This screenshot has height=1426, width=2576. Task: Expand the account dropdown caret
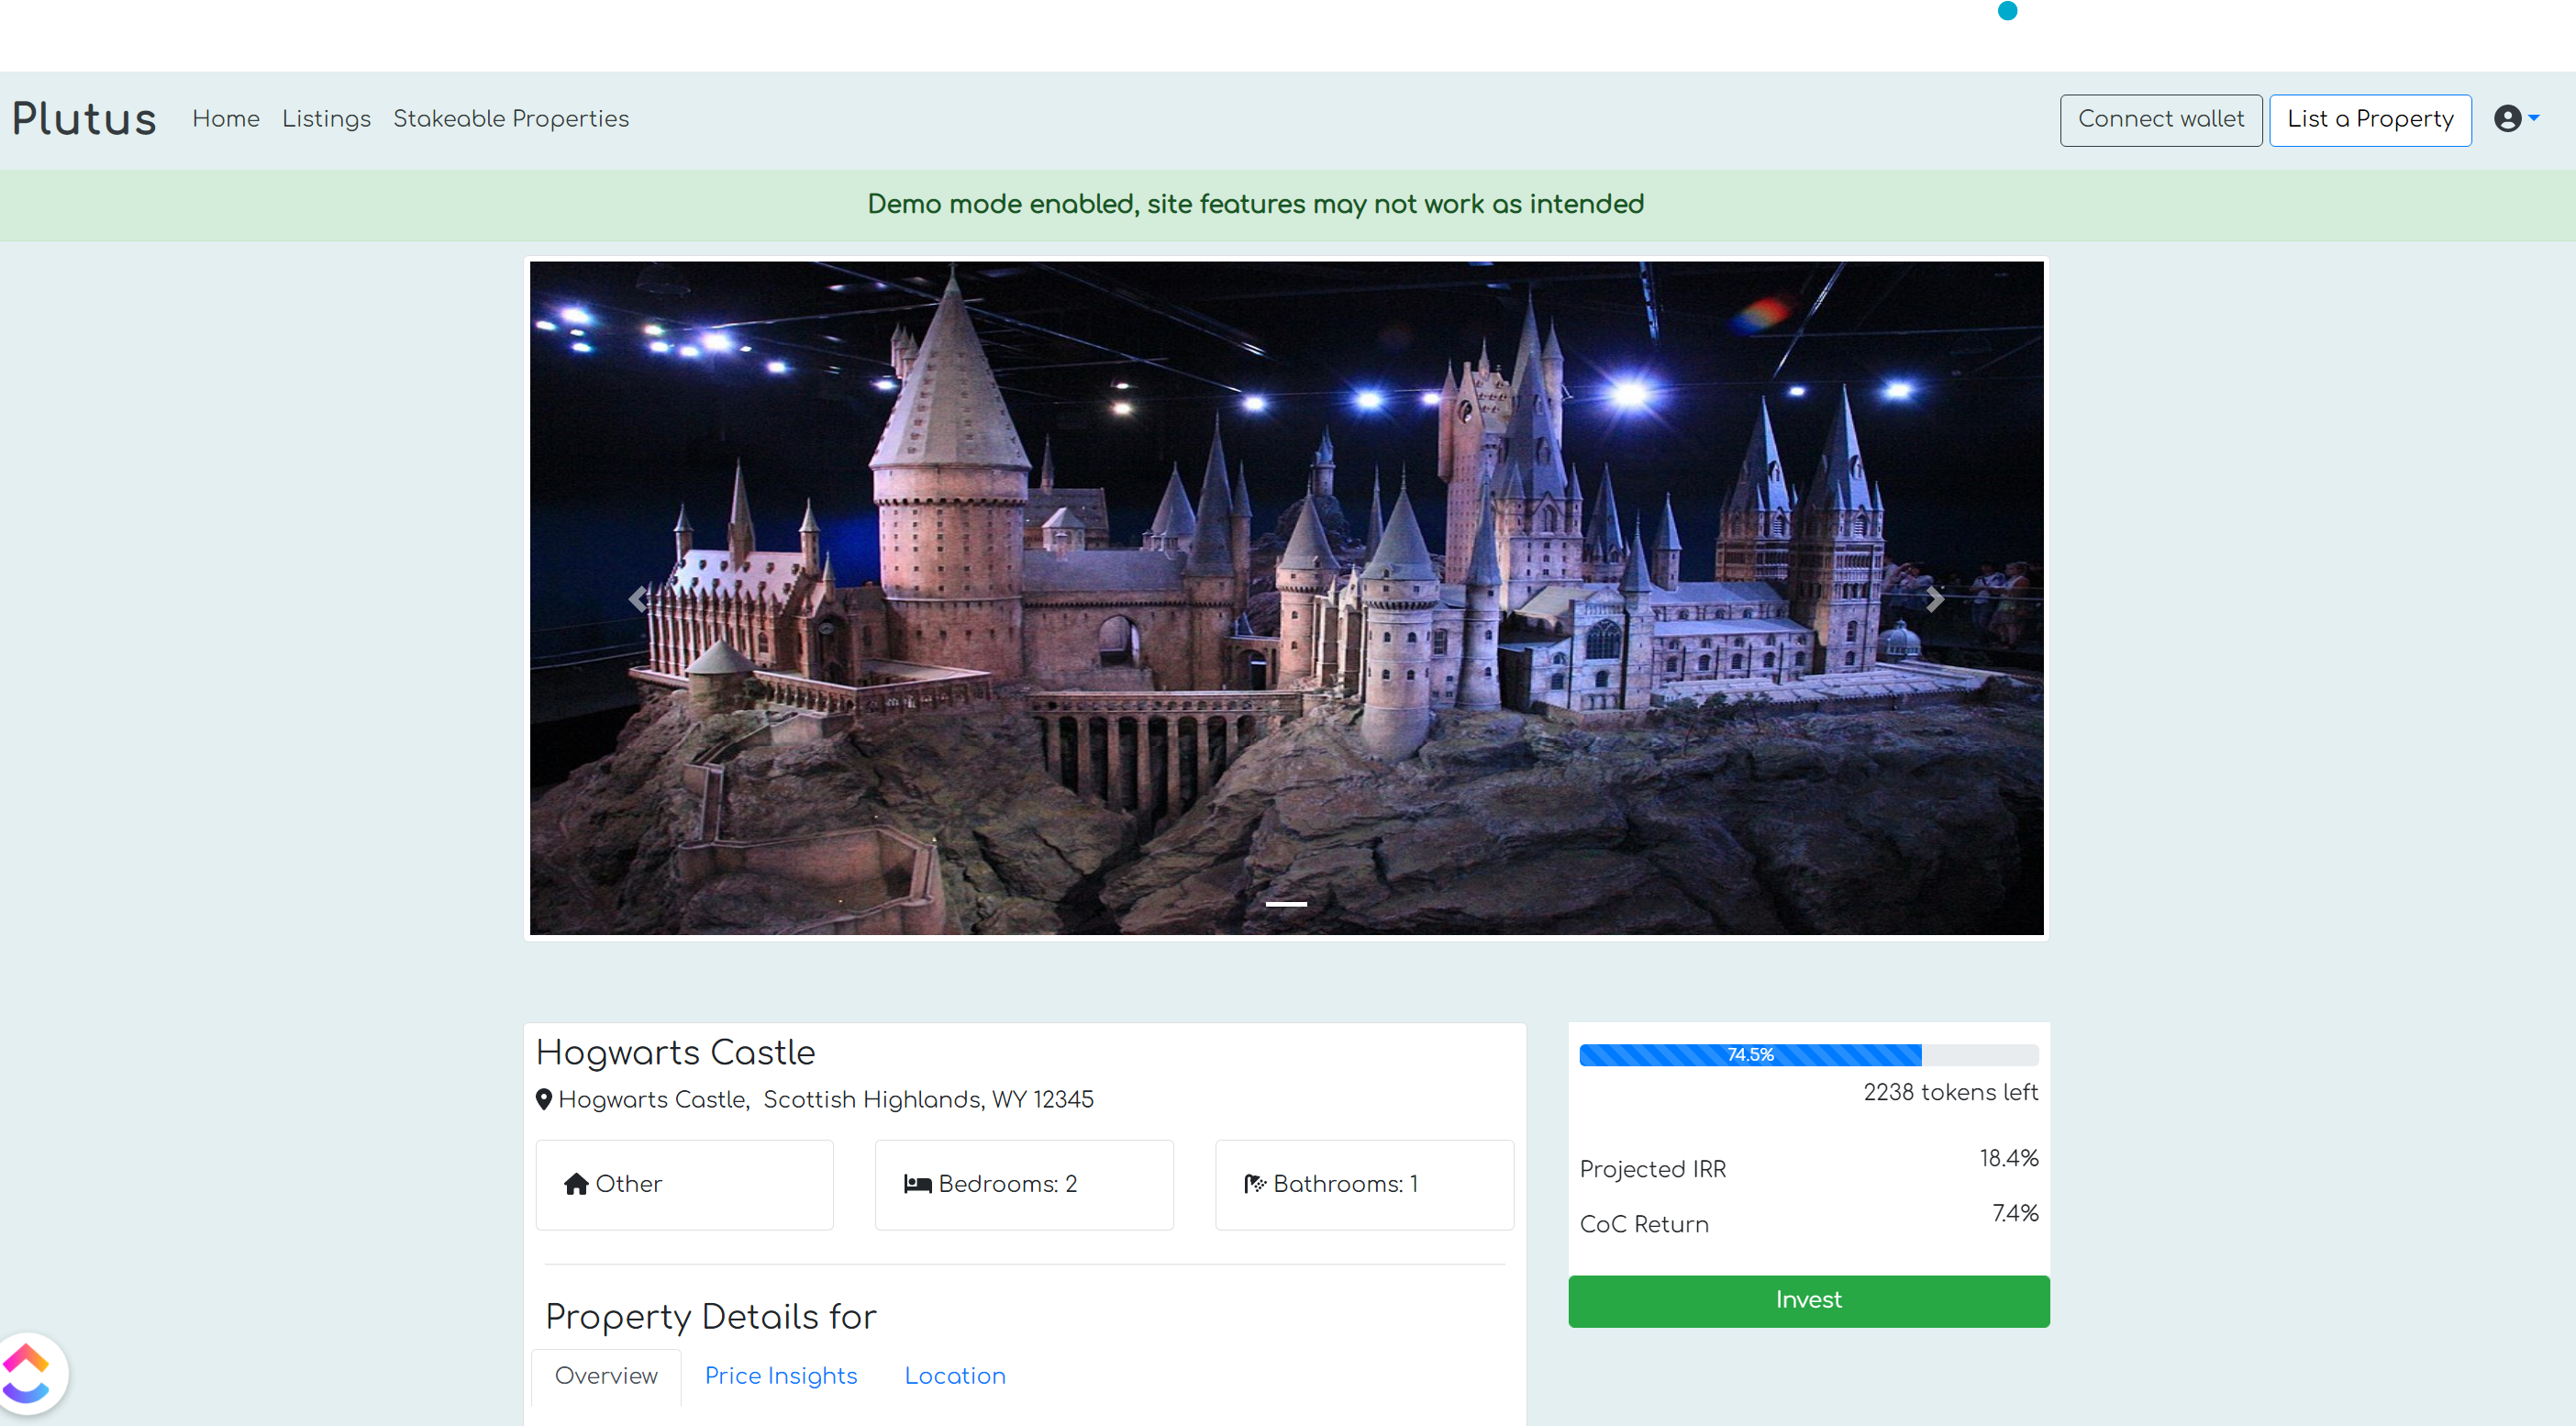point(2534,118)
